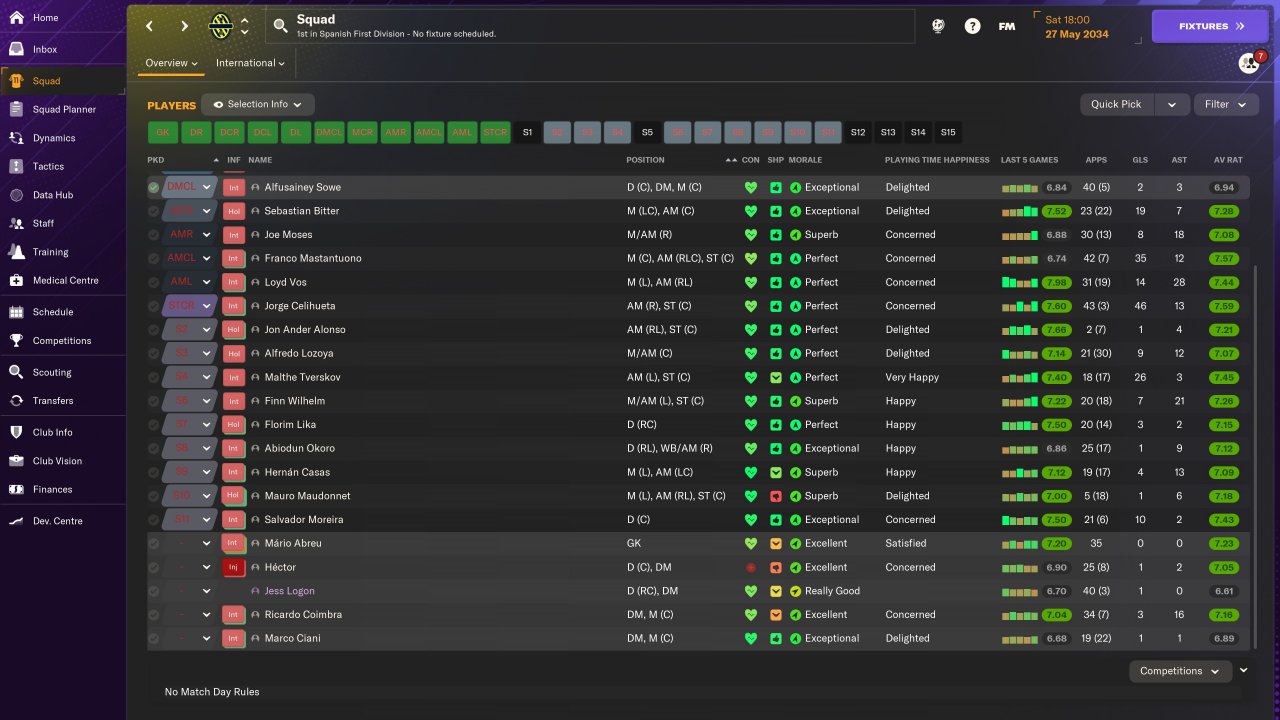Toggle selection circle for Mário Abreu

pyautogui.click(x=153, y=543)
